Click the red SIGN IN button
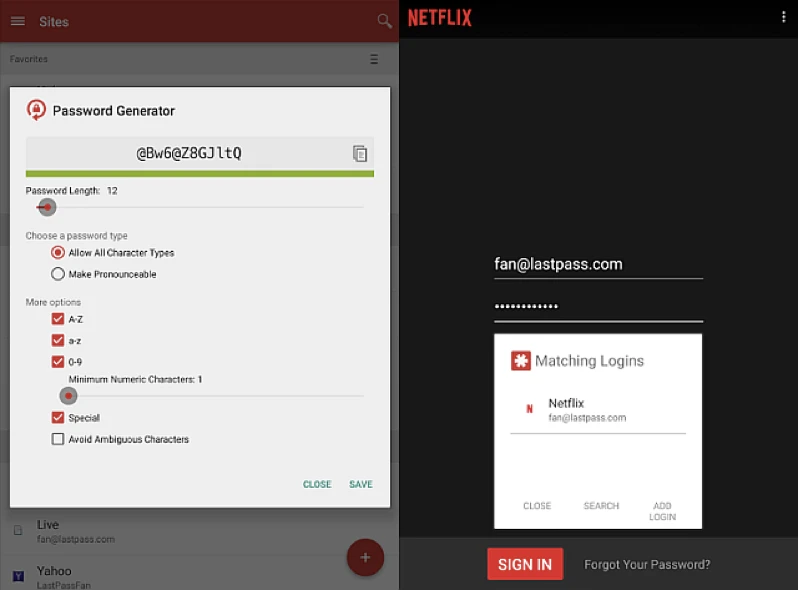This screenshot has width=798, height=590. tap(525, 564)
